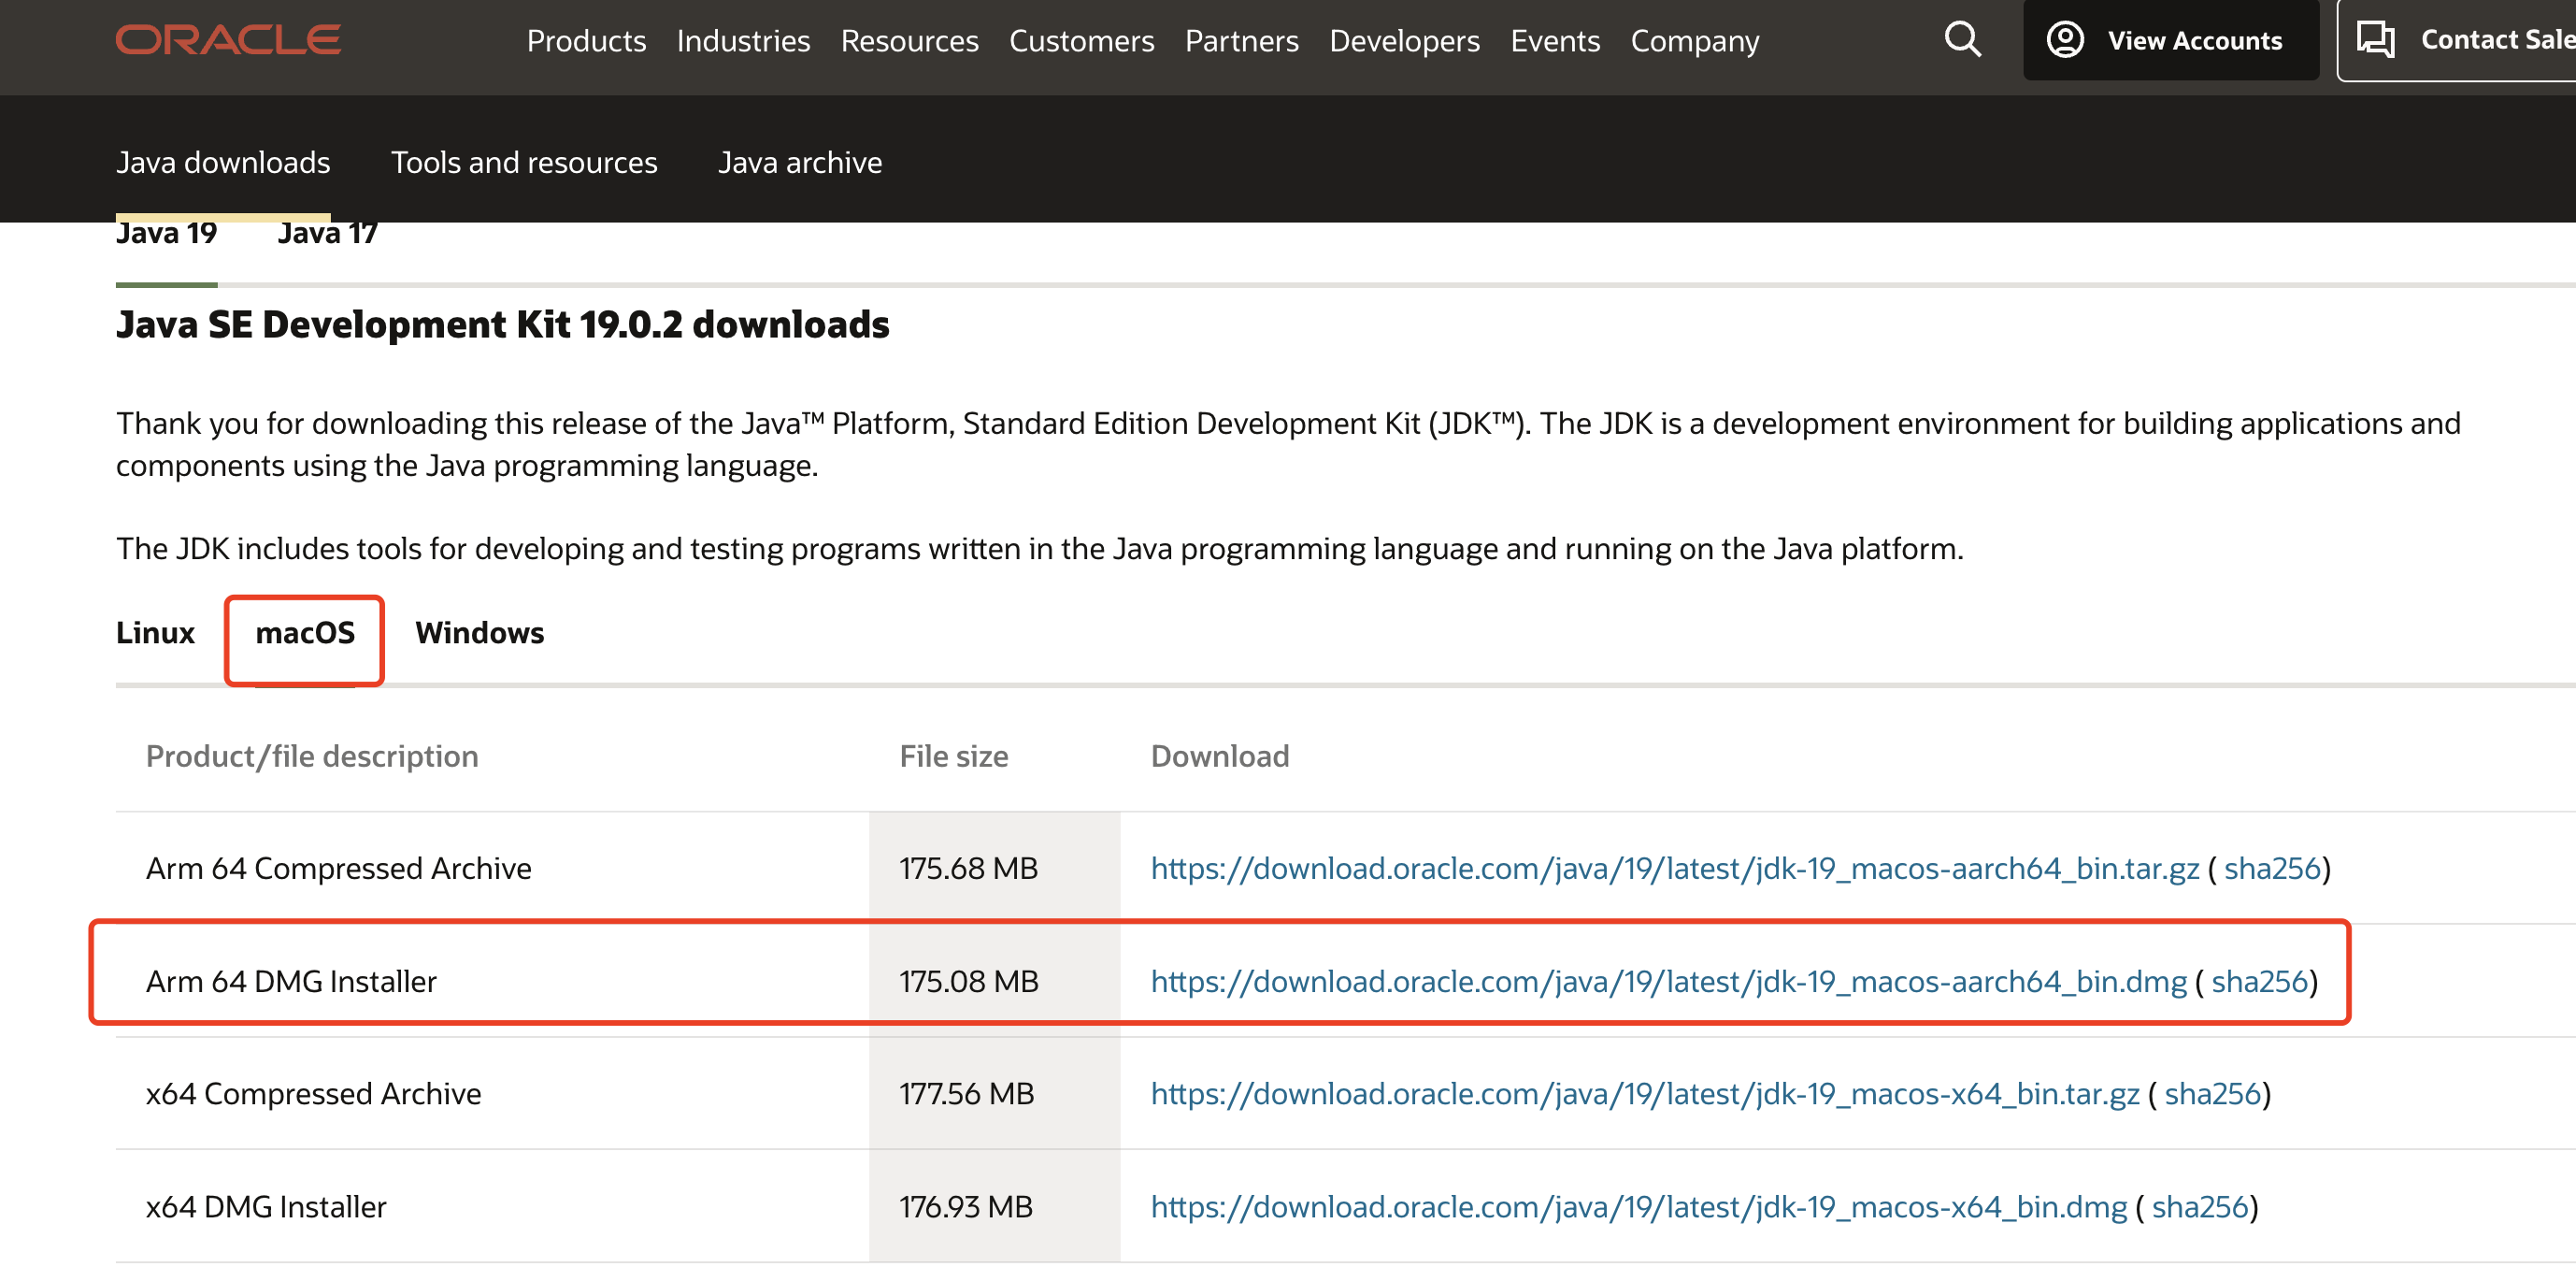This screenshot has height=1281, width=2576.
Task: Click the Contact Sales button
Action: point(2456,40)
